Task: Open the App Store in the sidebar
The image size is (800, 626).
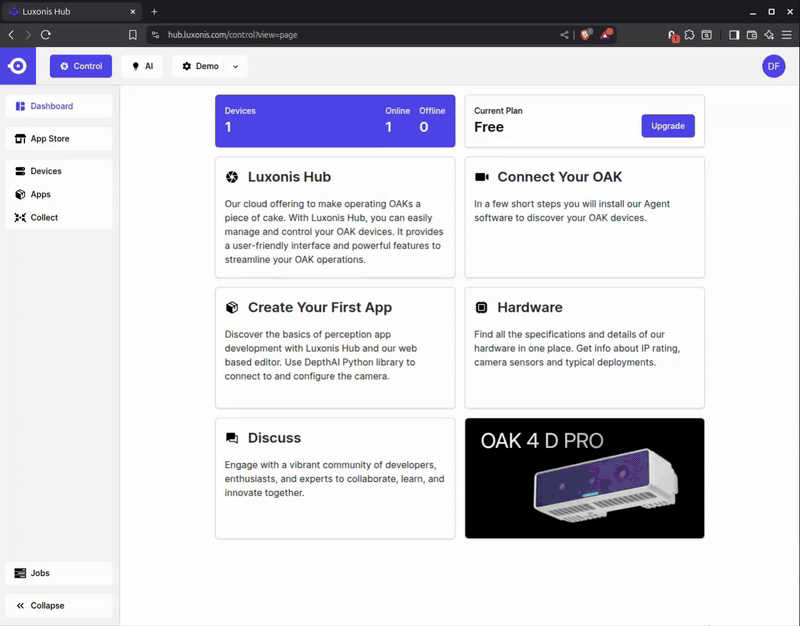Action: (48, 137)
